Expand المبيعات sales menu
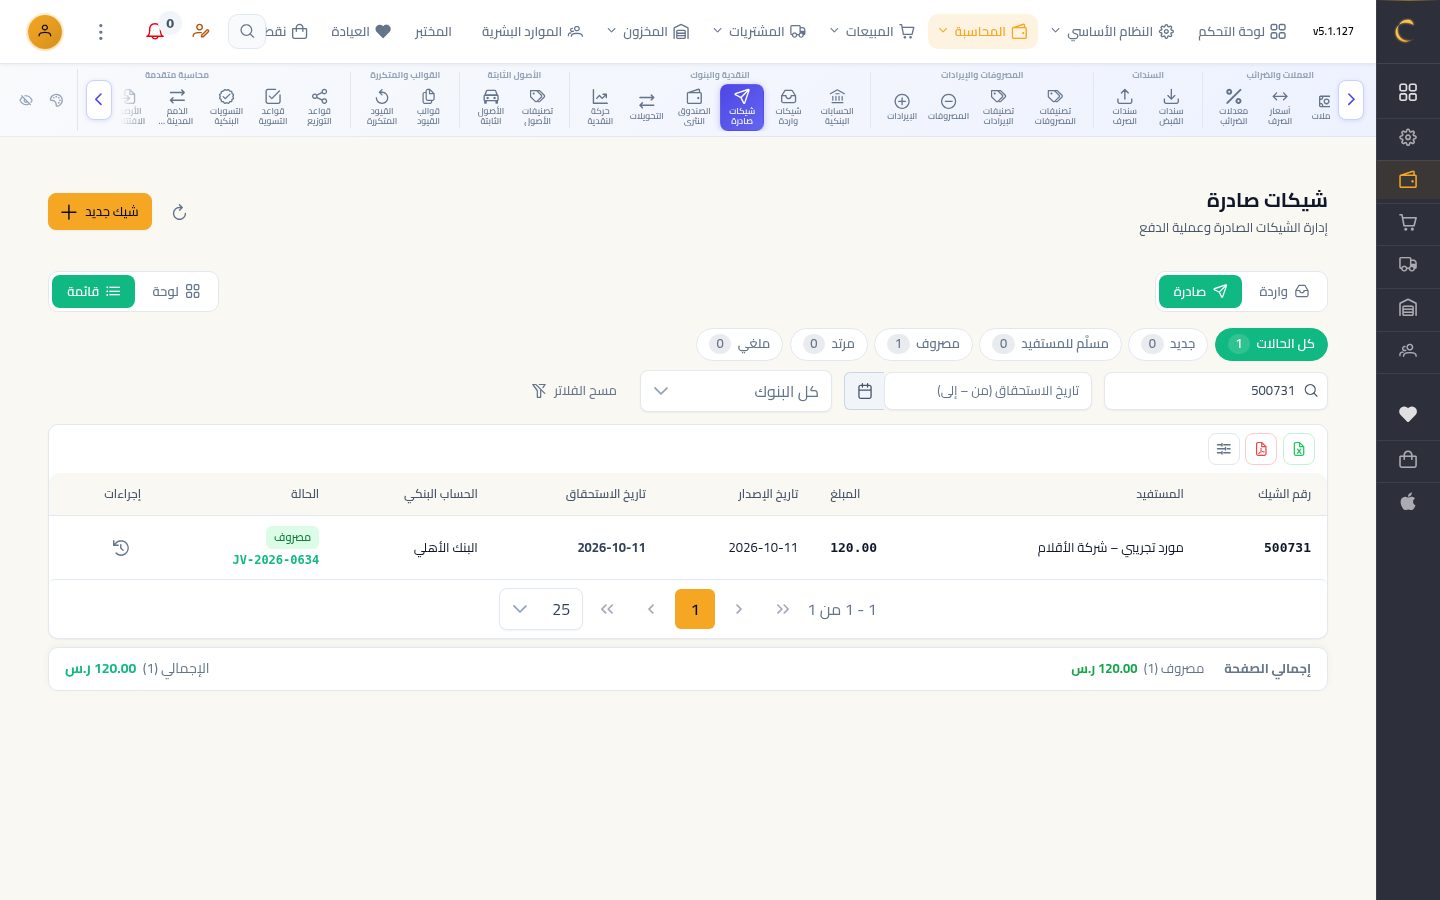Image resolution: width=1440 pixels, height=900 pixels. click(x=872, y=32)
